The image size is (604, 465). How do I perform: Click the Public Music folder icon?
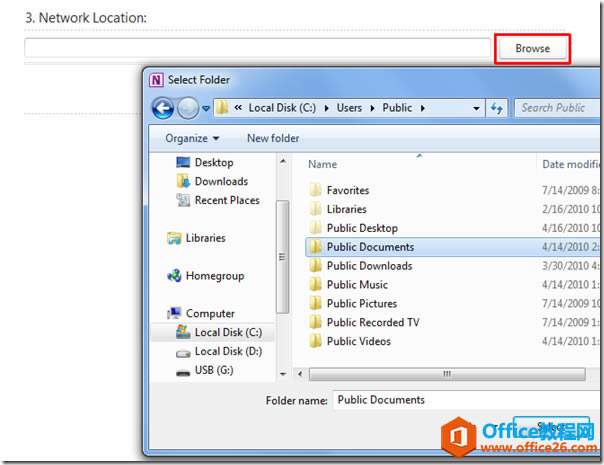tap(315, 284)
